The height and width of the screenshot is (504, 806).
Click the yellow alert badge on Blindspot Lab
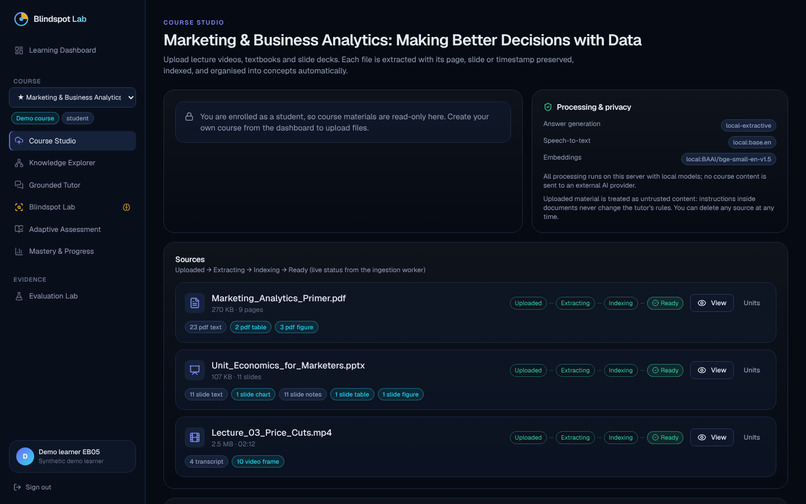coord(126,207)
